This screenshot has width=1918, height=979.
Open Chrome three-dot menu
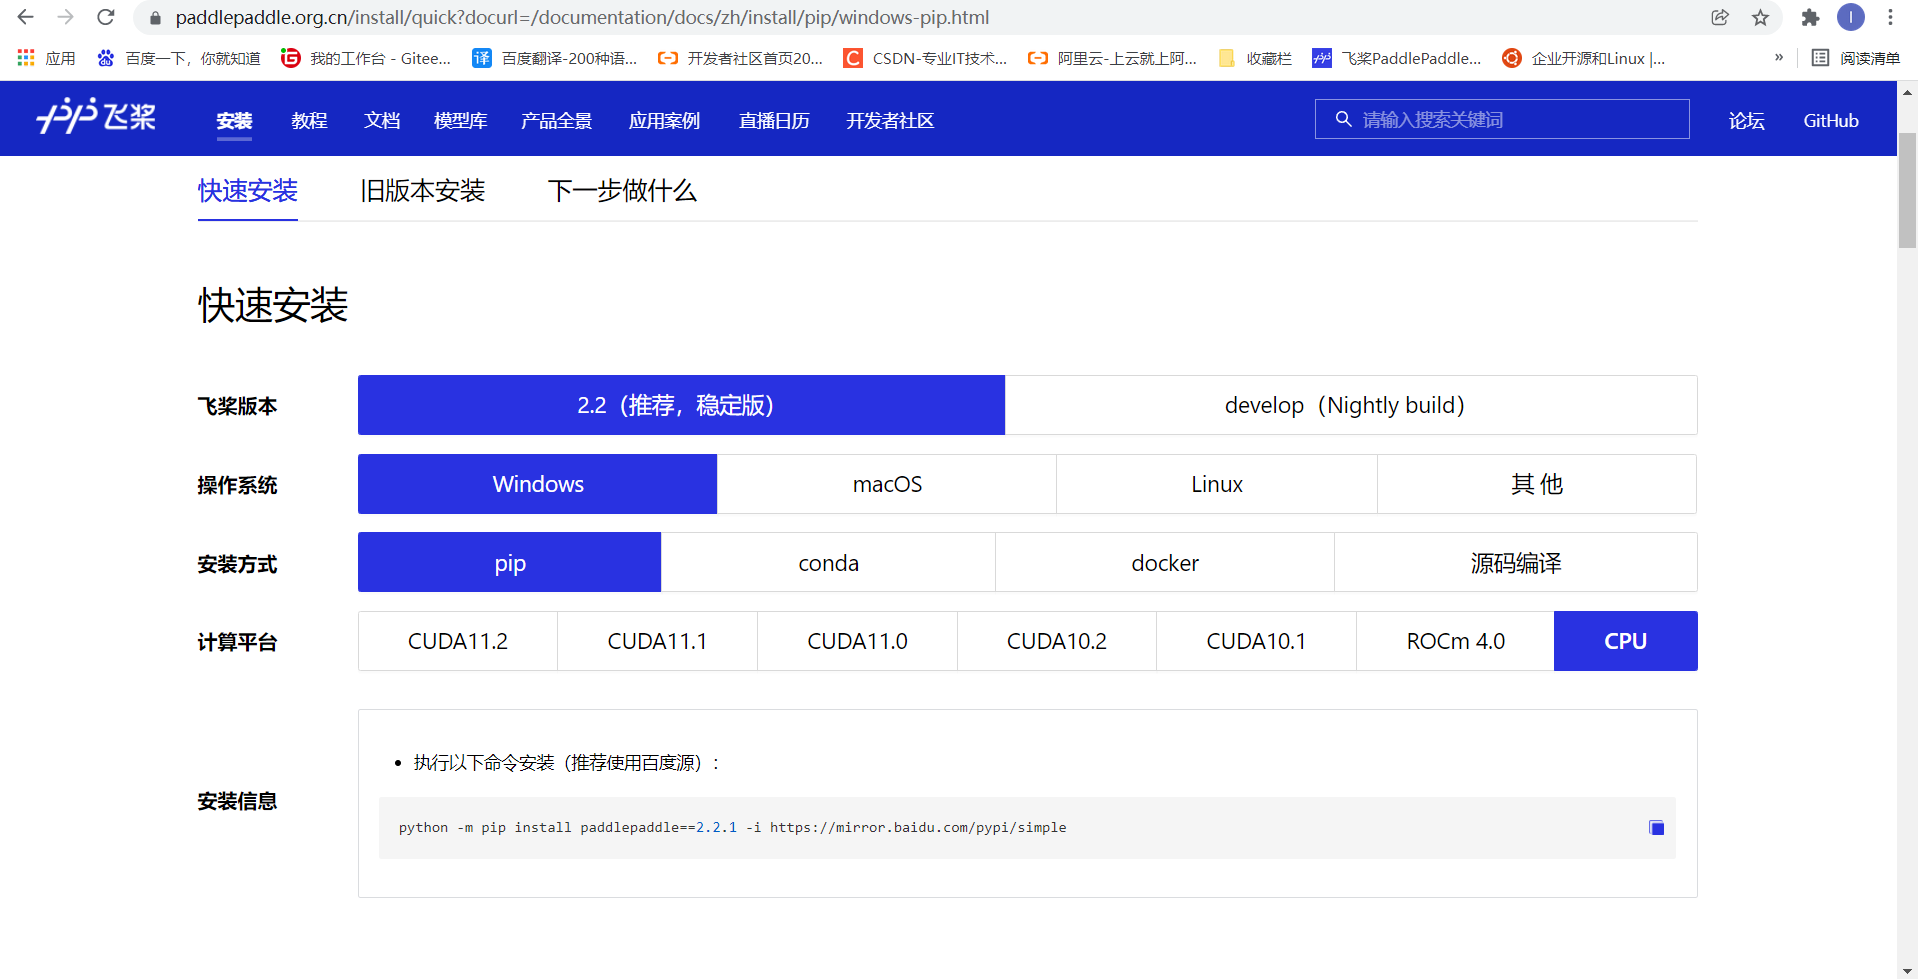(1890, 17)
